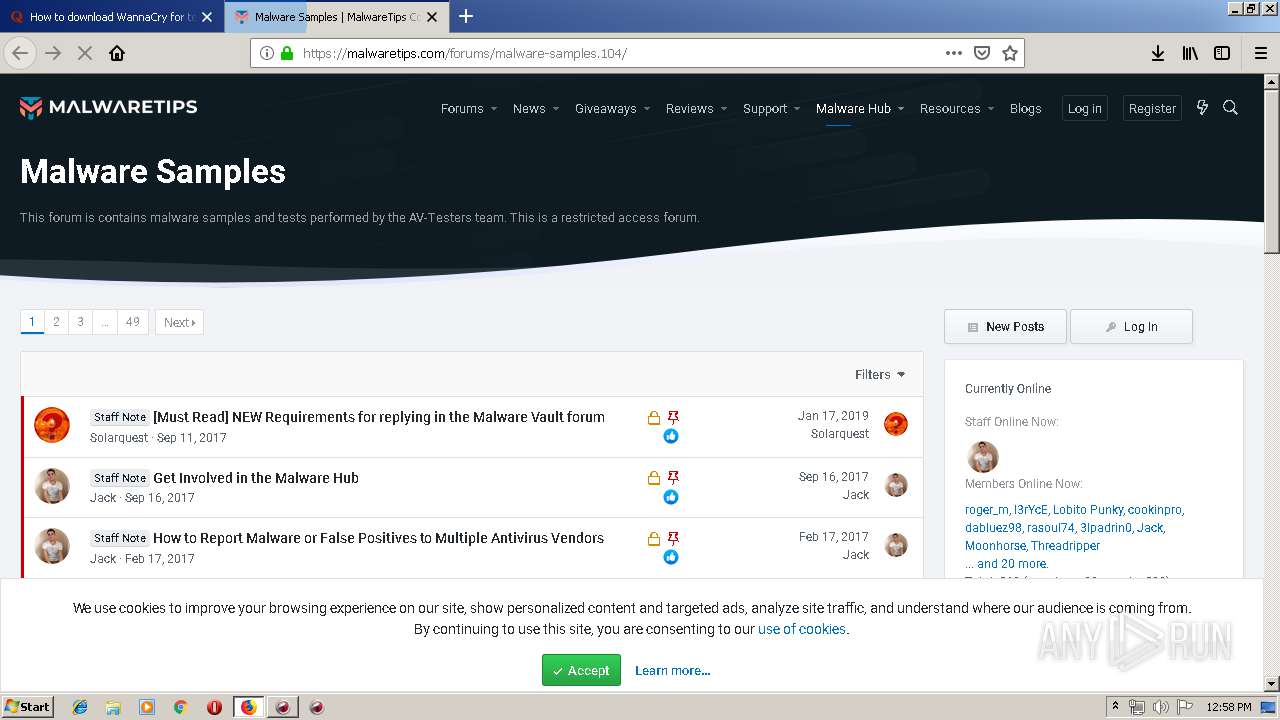1280x720 pixels.
Task: Open page actions three-dots menu in address bar
Action: [x=954, y=53]
